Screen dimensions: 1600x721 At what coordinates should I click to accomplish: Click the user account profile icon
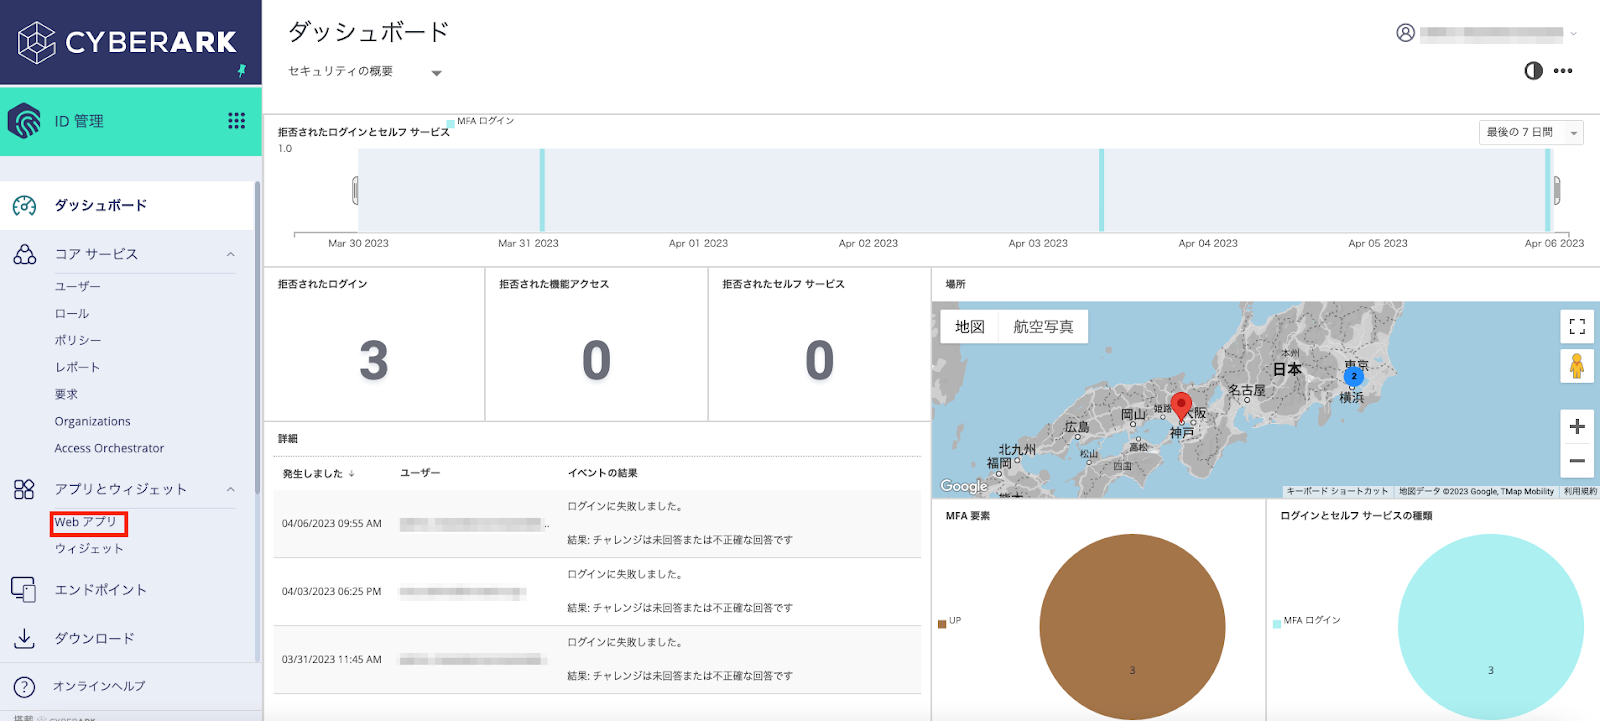(x=1405, y=33)
